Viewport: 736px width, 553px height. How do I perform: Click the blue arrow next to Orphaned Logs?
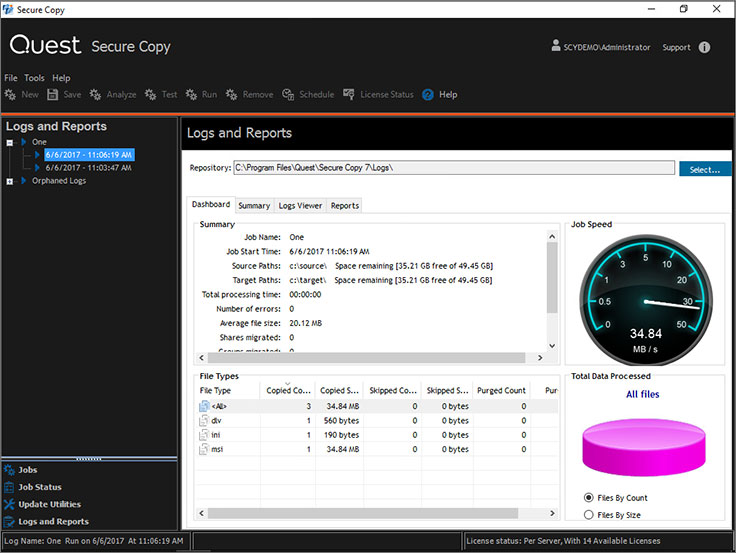(23, 181)
